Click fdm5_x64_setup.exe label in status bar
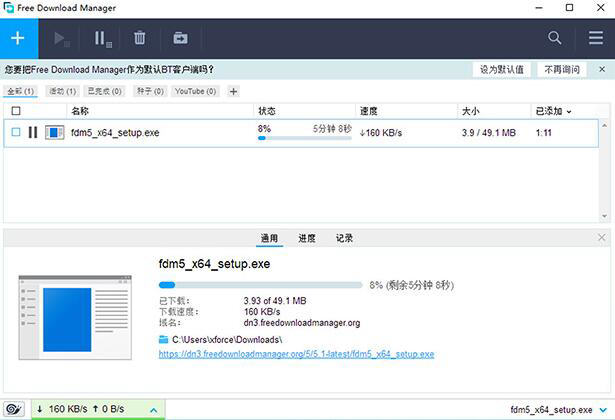The image size is (615, 420). 551,410
